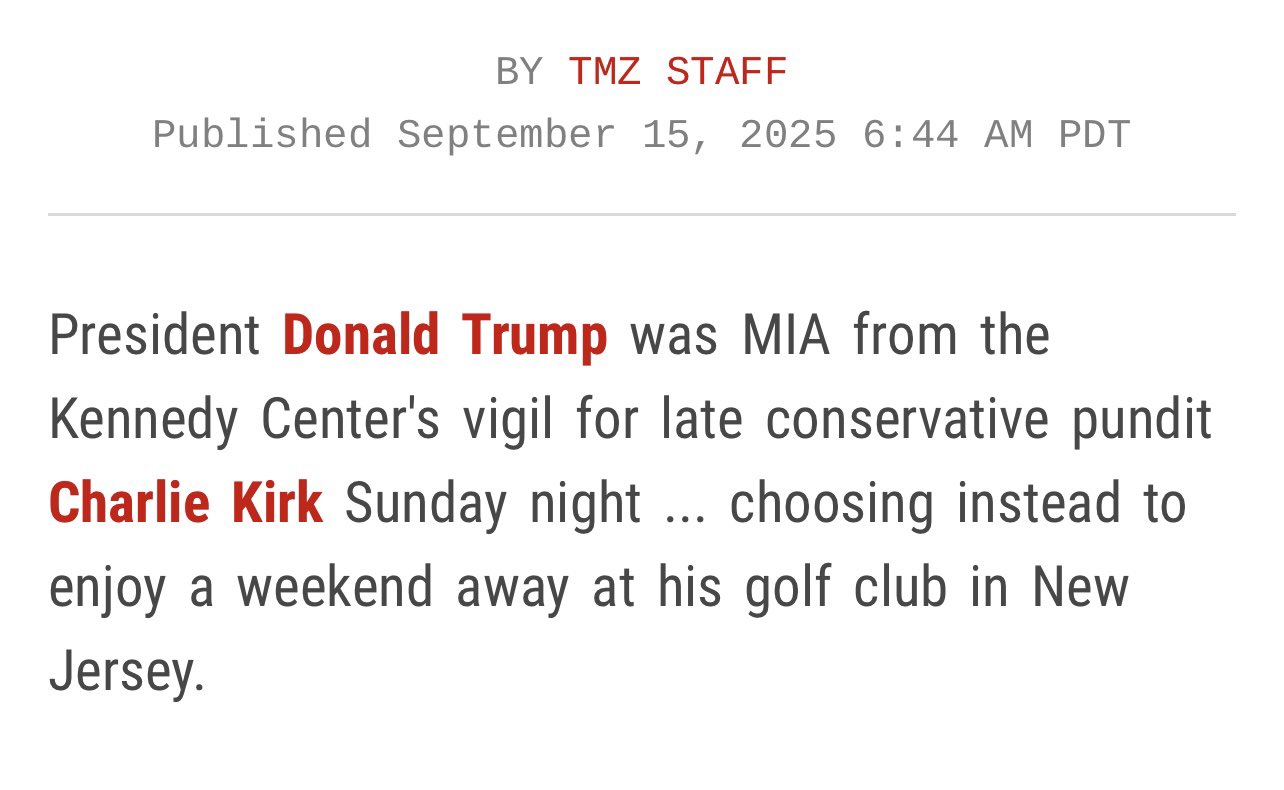Follow the Donald Trump red link
The height and width of the screenshot is (790, 1284).
click(445, 335)
